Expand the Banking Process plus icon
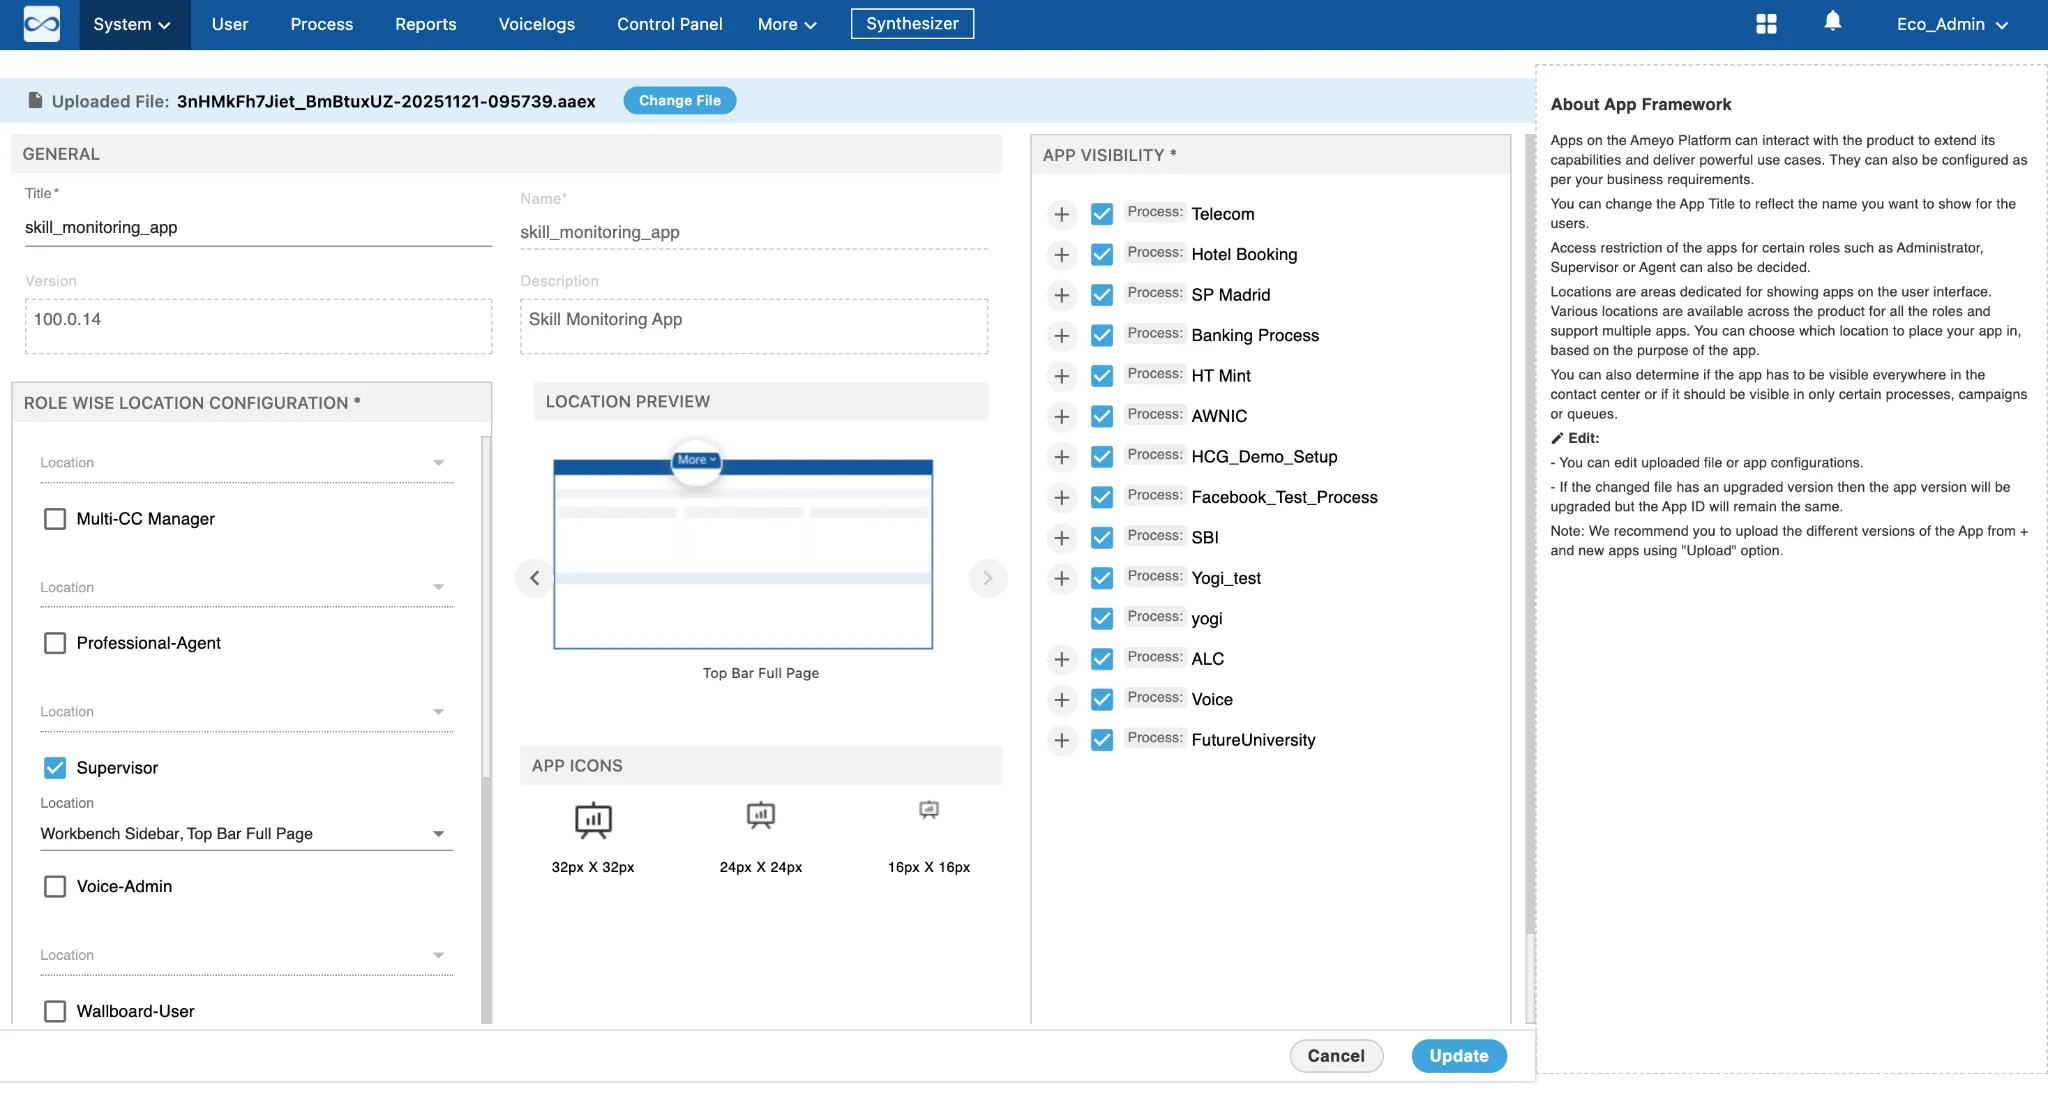Viewport: 2048px width, 1115px height. tap(1062, 336)
